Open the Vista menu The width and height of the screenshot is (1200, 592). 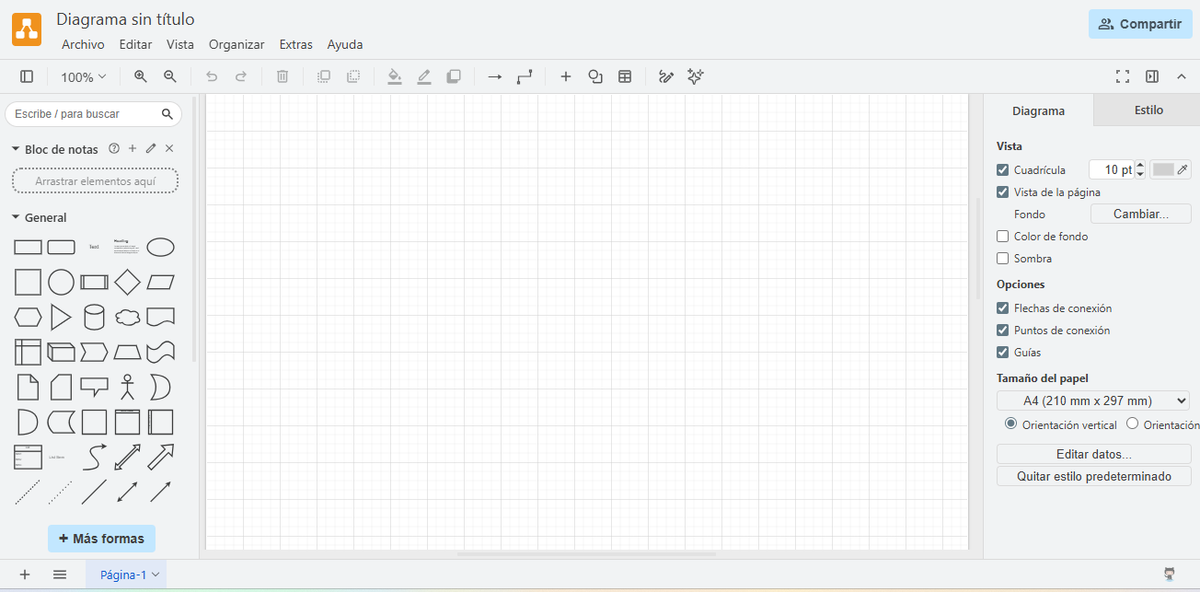[180, 44]
